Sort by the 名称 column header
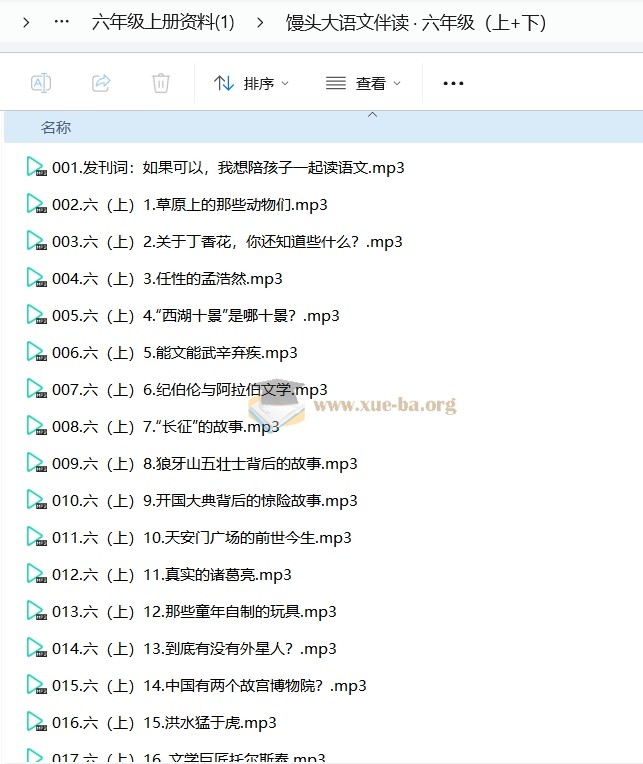The image size is (643, 764). 56,128
